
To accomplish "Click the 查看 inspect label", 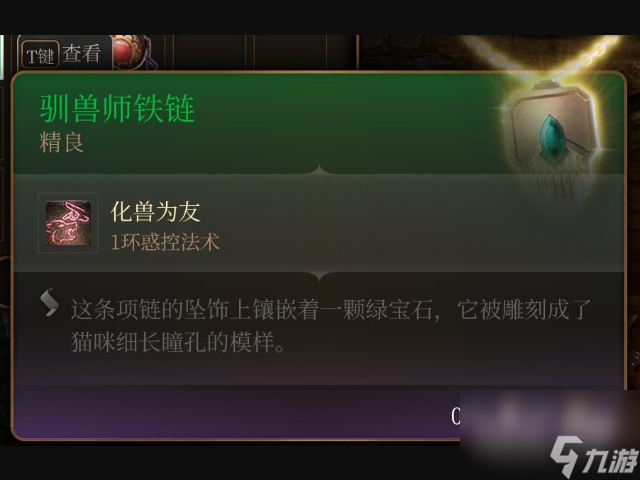I will 82,54.
